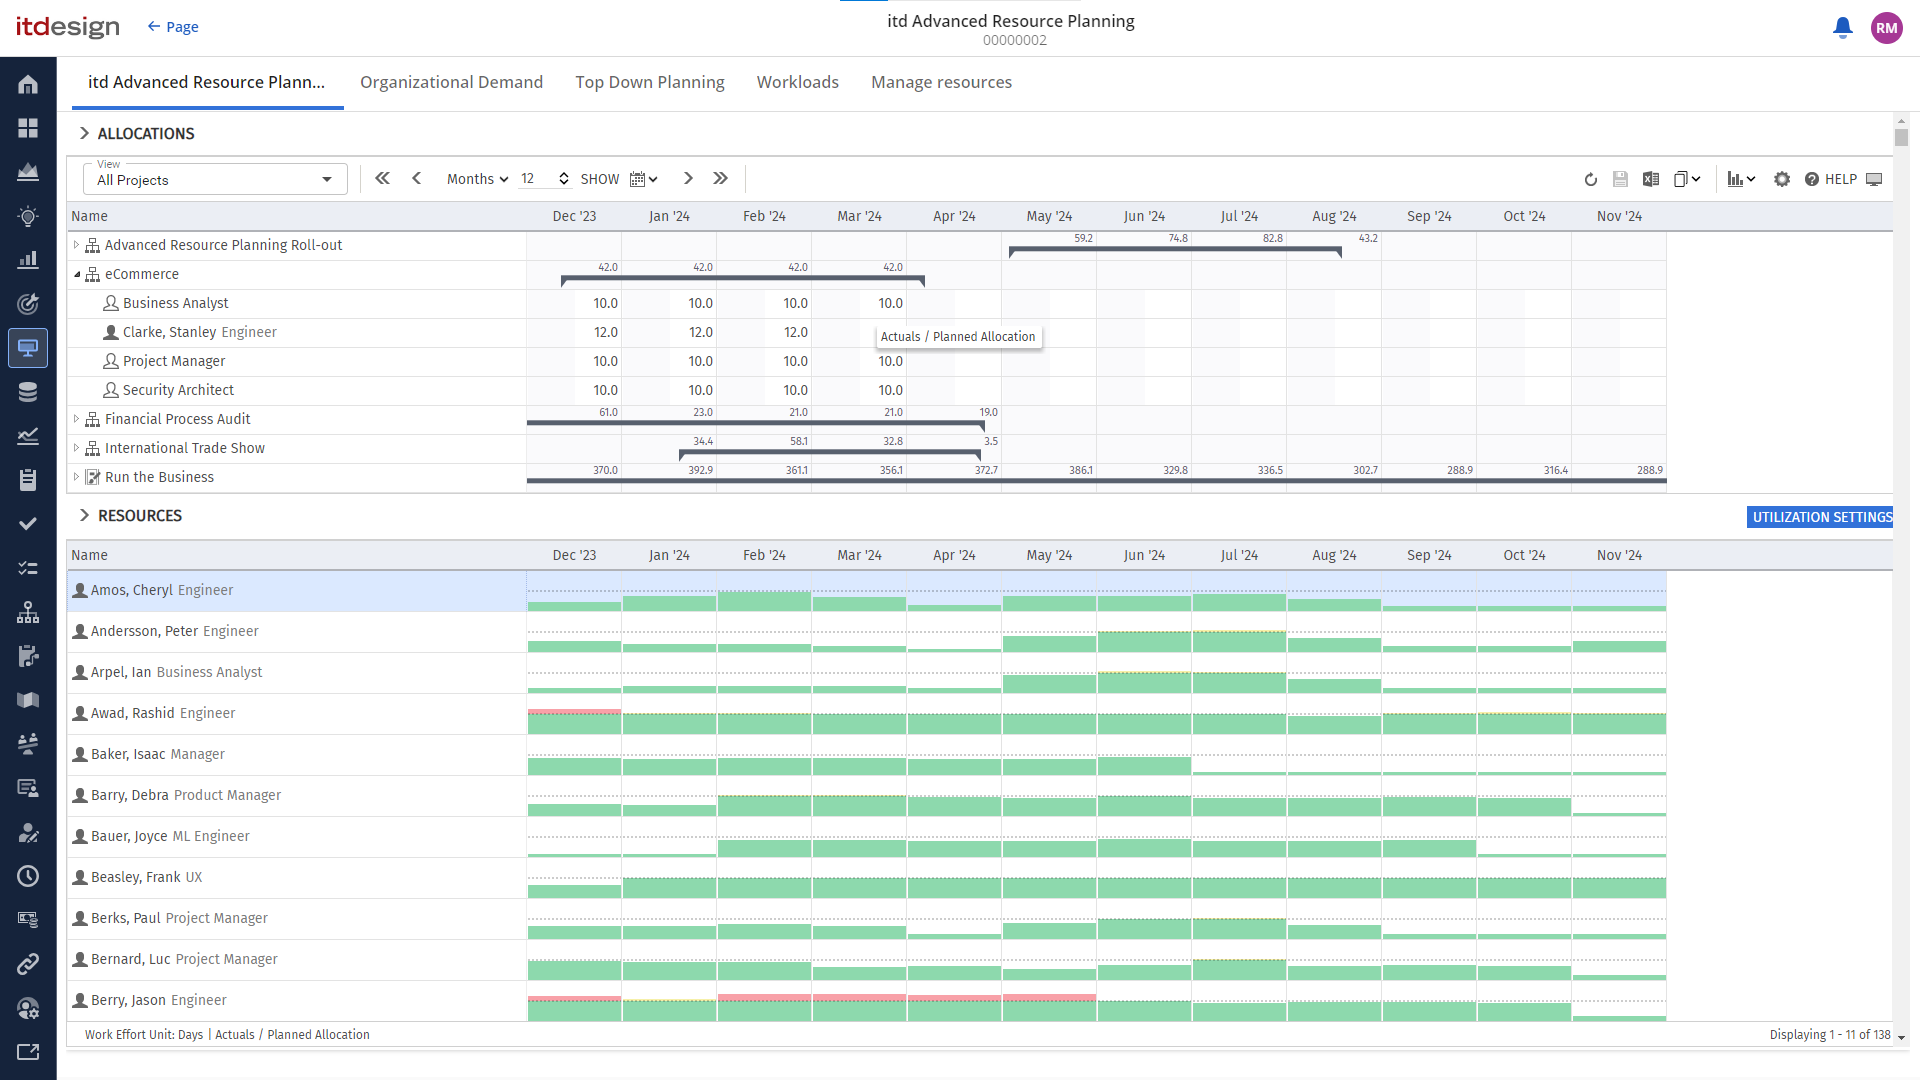Open the Home icon in the sidebar
Viewport: 1920px width, 1080px height.
(28, 85)
